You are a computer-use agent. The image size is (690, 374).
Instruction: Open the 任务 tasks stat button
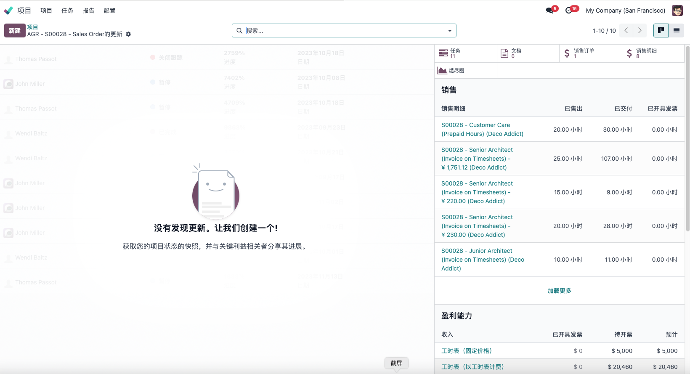(466, 53)
